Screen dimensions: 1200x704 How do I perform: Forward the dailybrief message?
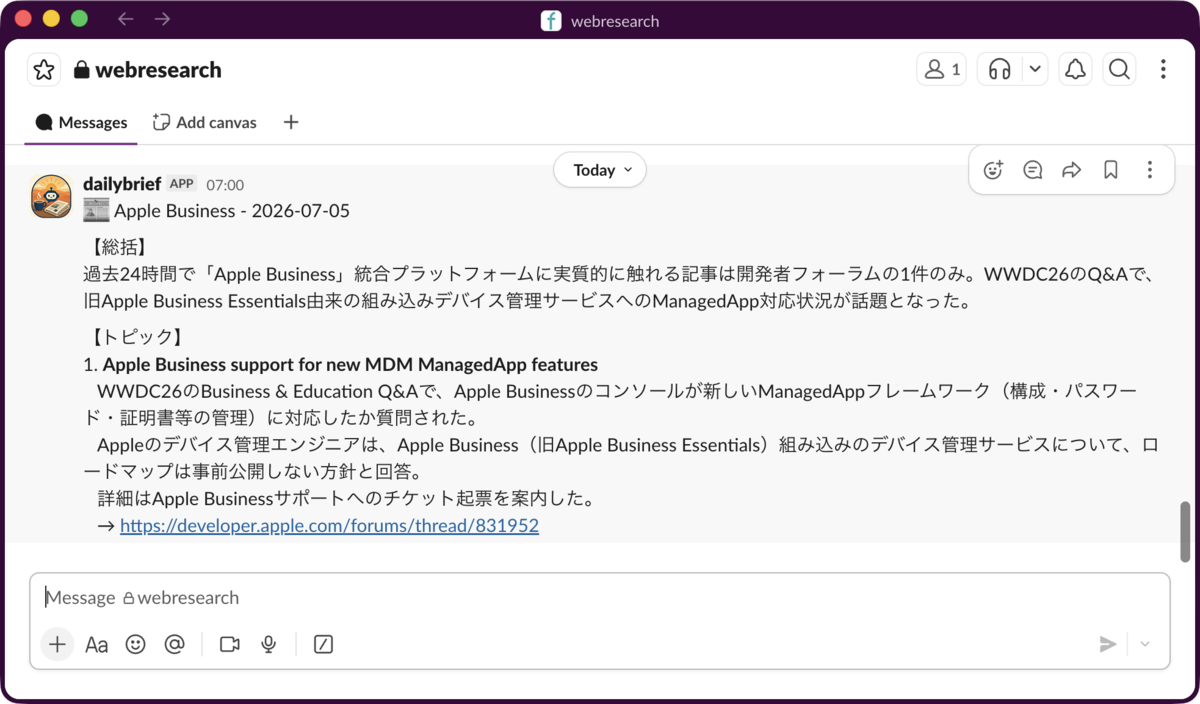click(1072, 170)
